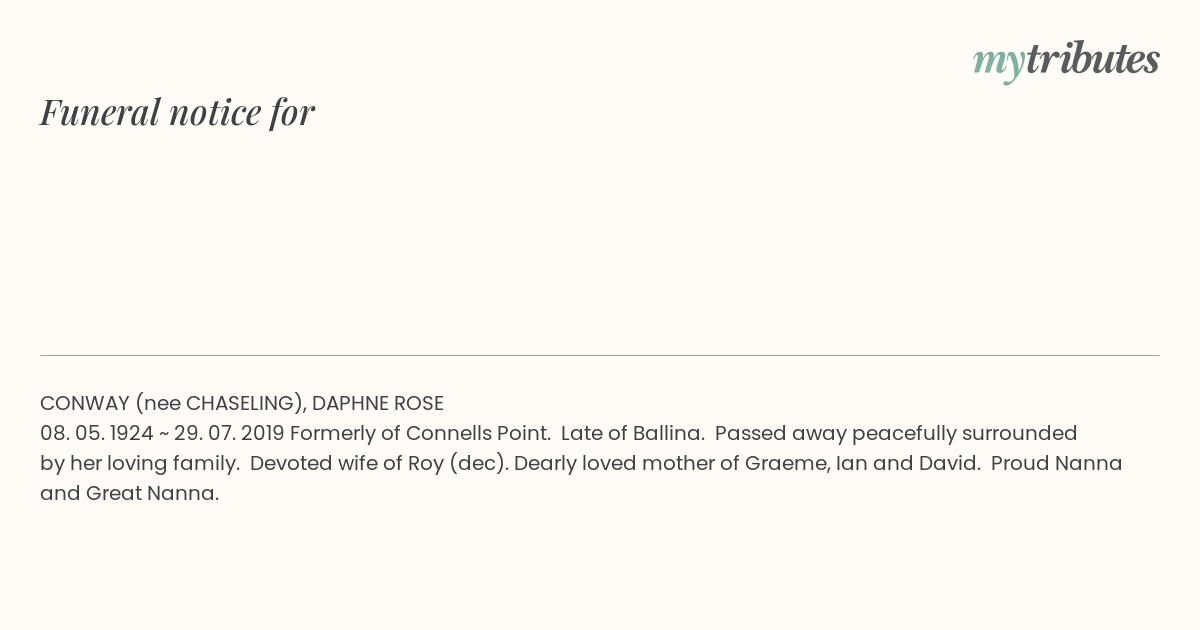Select the grey "tributes" part of logo
Viewport: 1200px width, 630px height.
pyautogui.click(x=1093, y=58)
